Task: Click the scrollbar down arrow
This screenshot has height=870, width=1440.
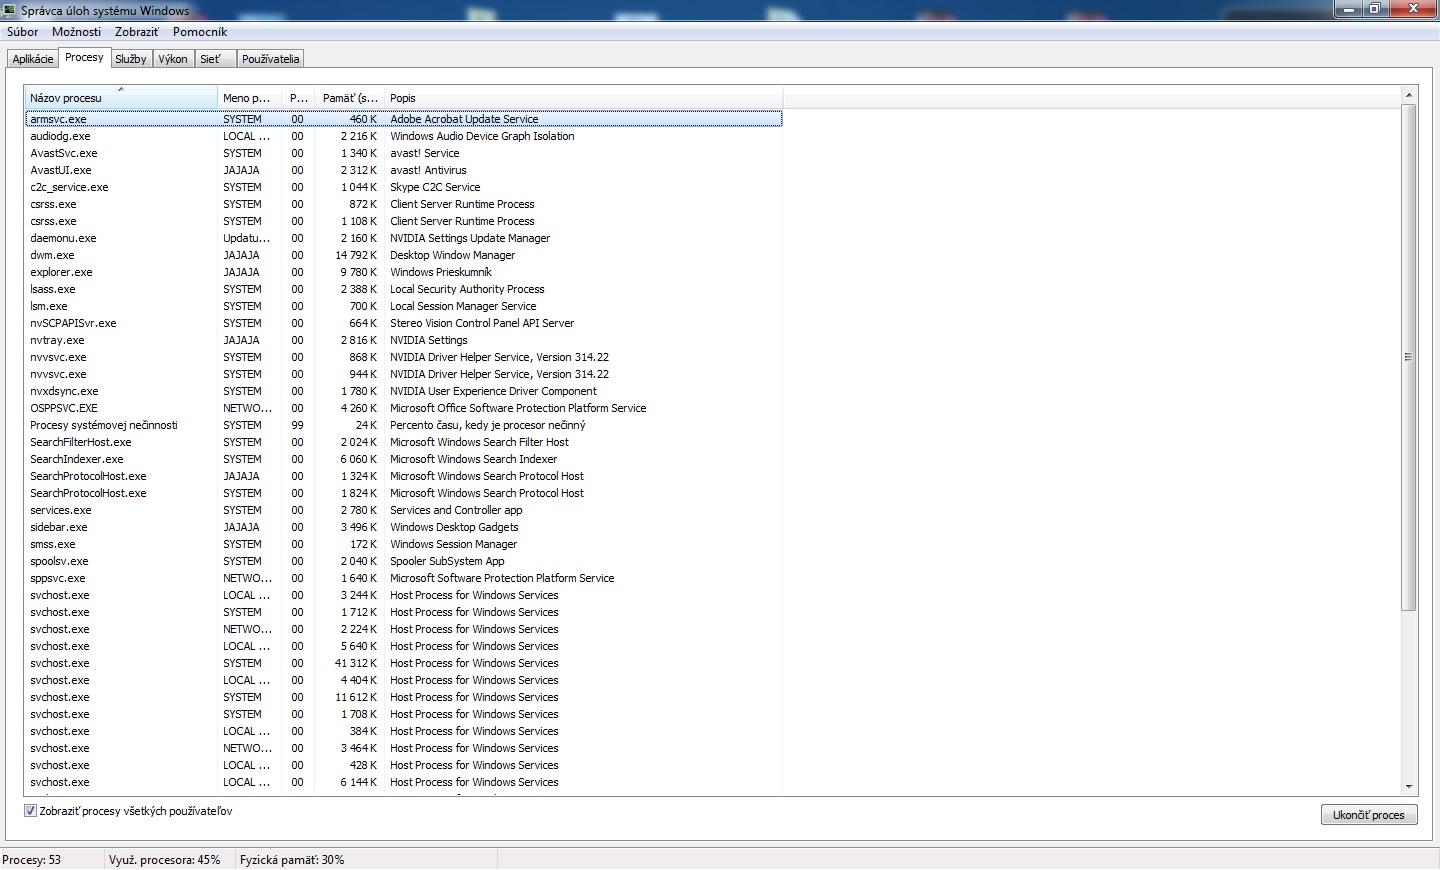Action: [x=1409, y=787]
